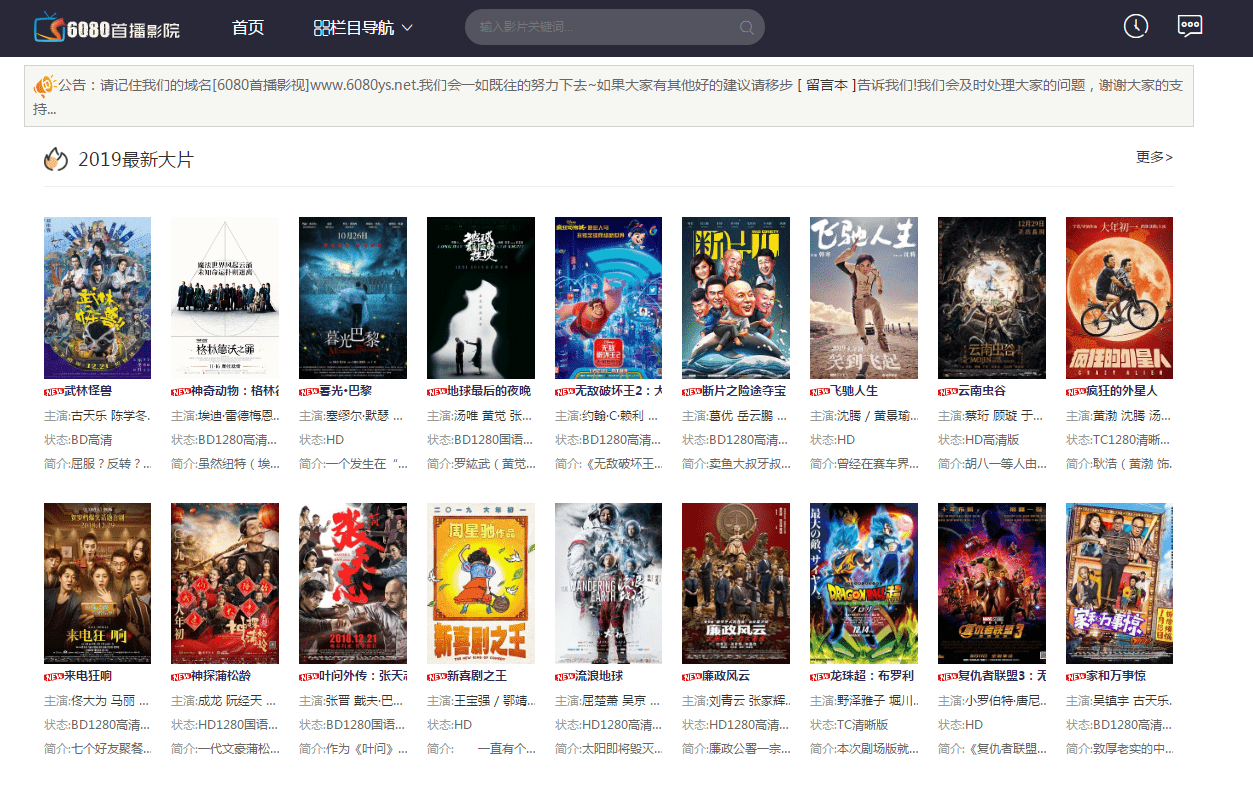Open the 叶问外传 movie poster
This screenshot has width=1253, height=804.
(353, 583)
